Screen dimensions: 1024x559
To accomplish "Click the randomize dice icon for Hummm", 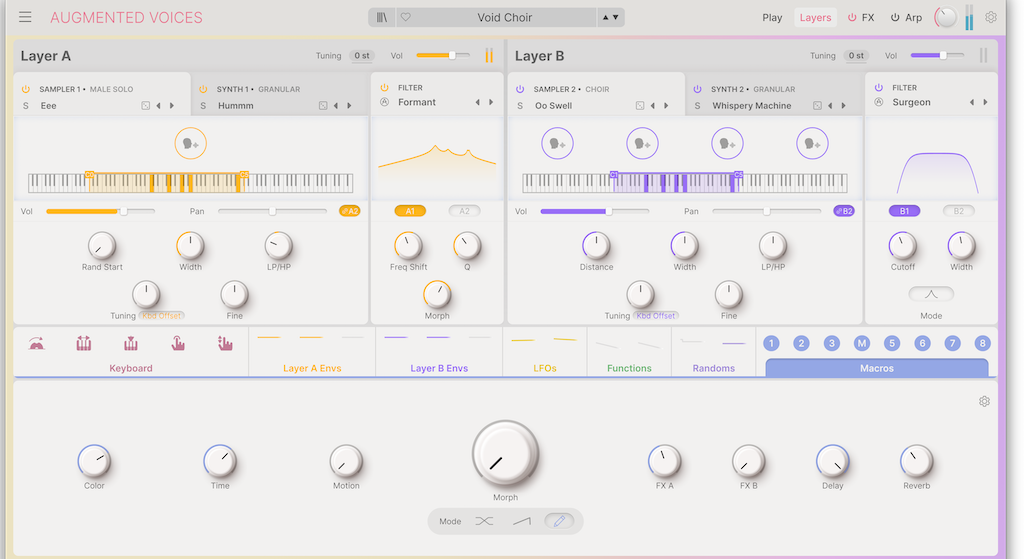I will pyautogui.click(x=323, y=106).
